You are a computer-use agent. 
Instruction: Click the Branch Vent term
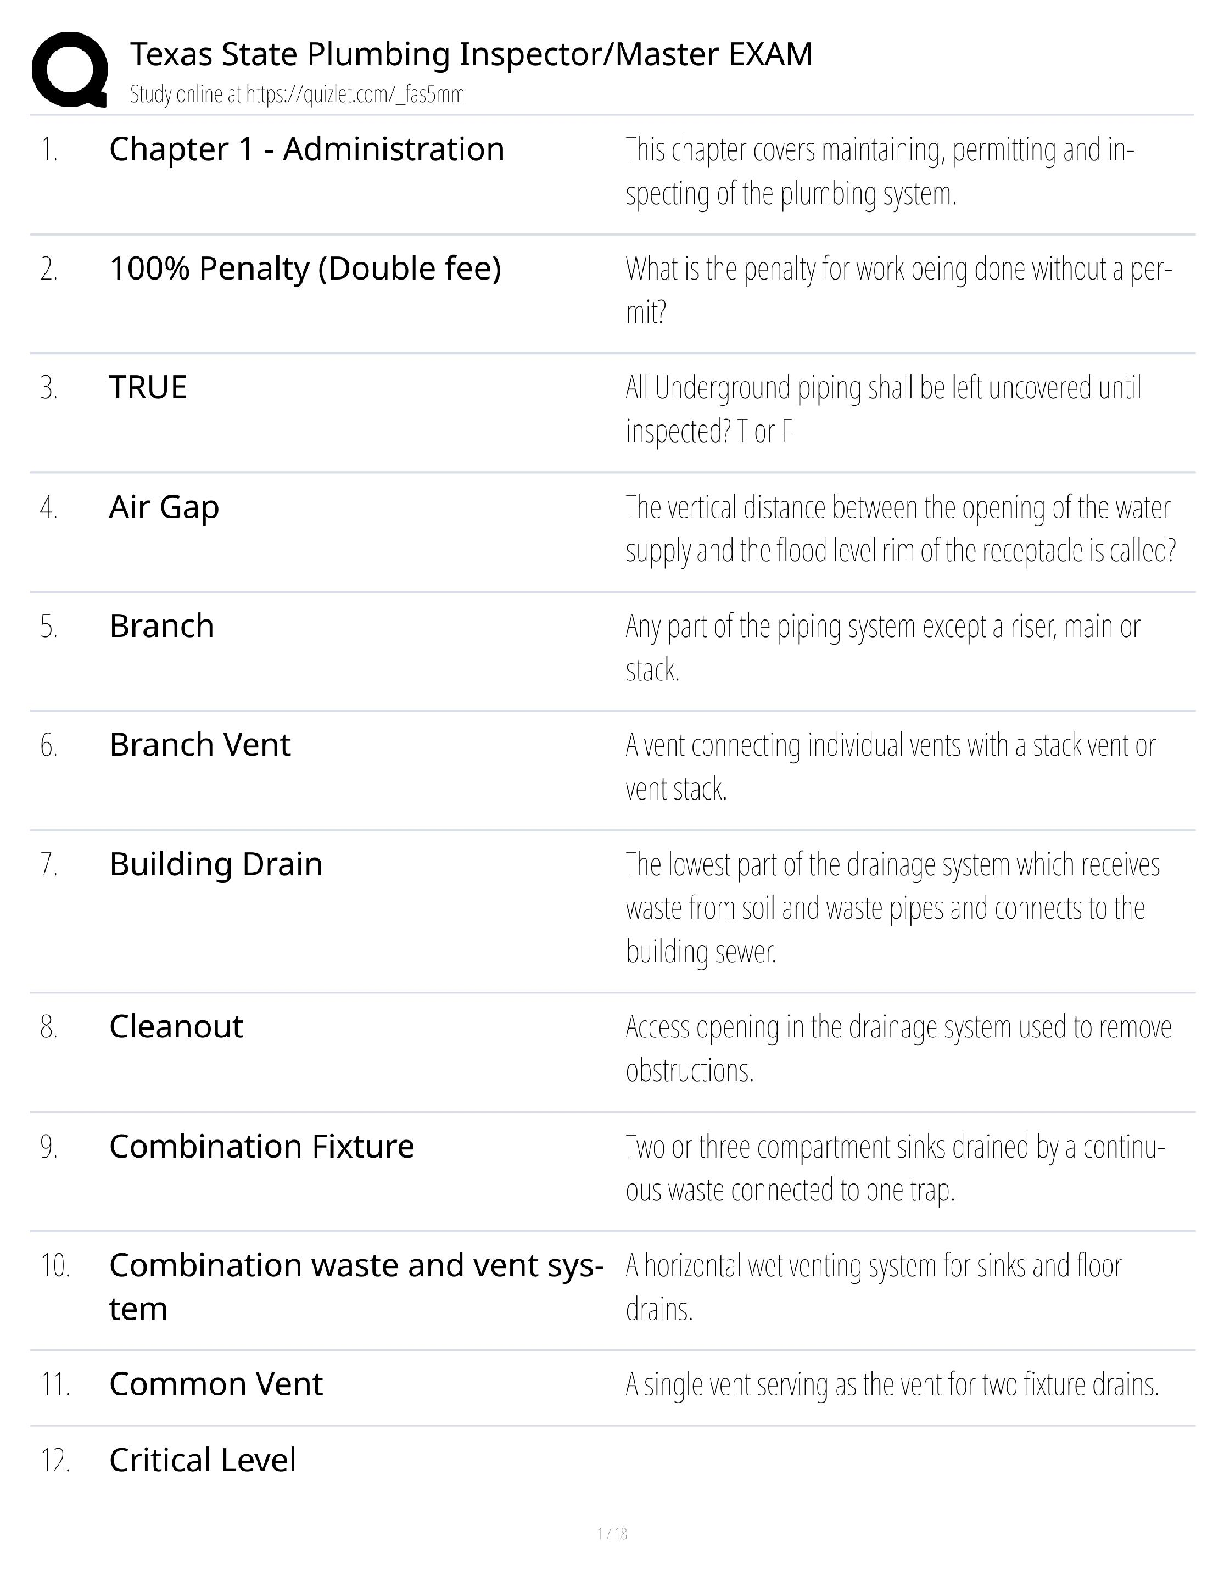[x=199, y=745]
